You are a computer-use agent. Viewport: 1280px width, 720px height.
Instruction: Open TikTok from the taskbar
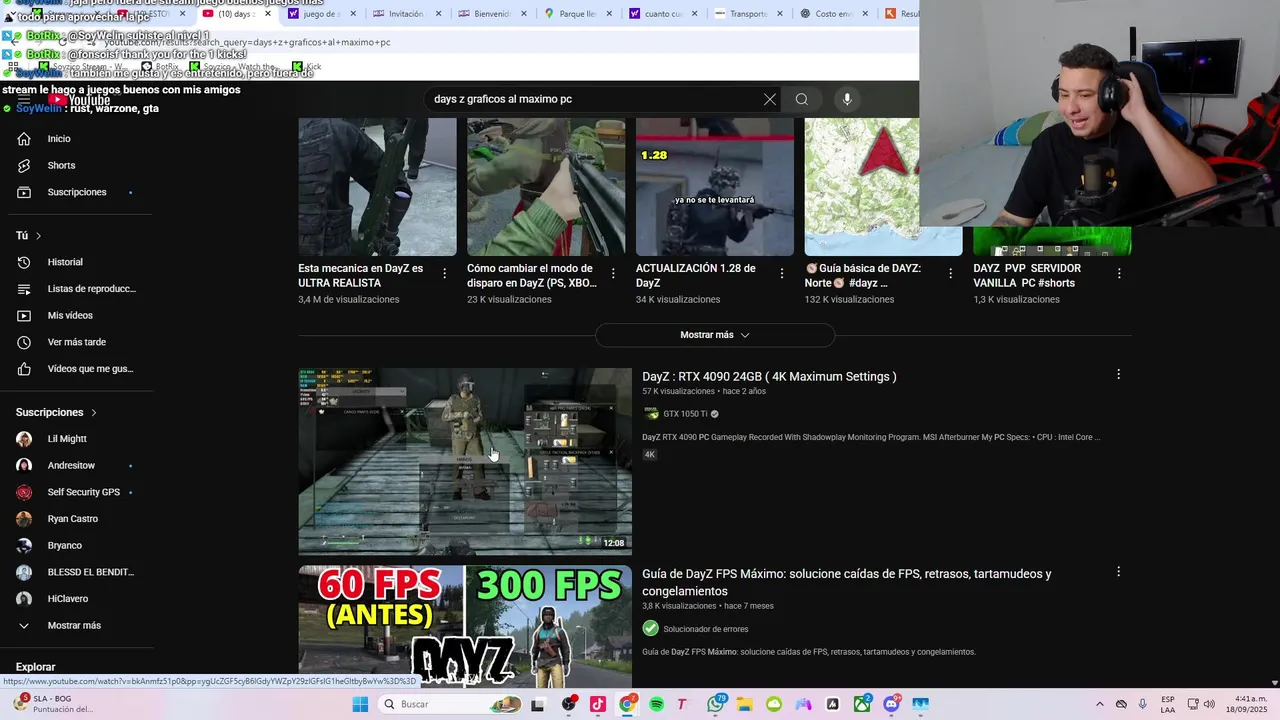(598, 704)
